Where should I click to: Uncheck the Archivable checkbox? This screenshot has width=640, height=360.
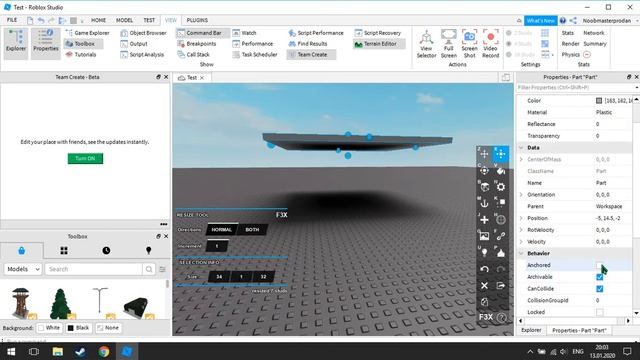[599, 277]
